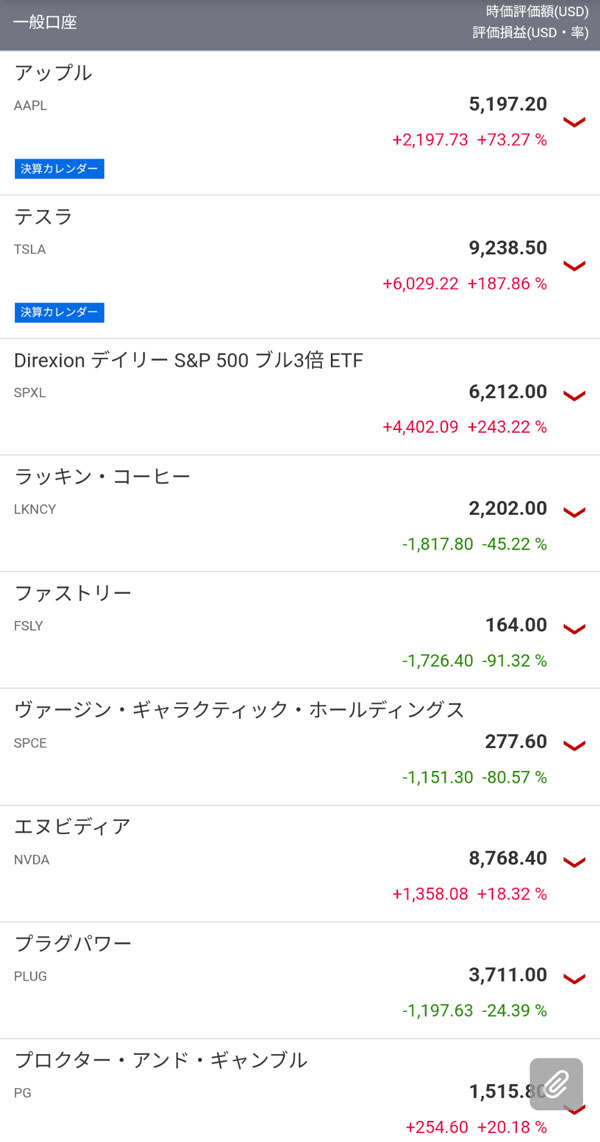This screenshot has height=1142, width=600.
Task: Open 決算カレンダー for Apple
Action: (x=60, y=169)
